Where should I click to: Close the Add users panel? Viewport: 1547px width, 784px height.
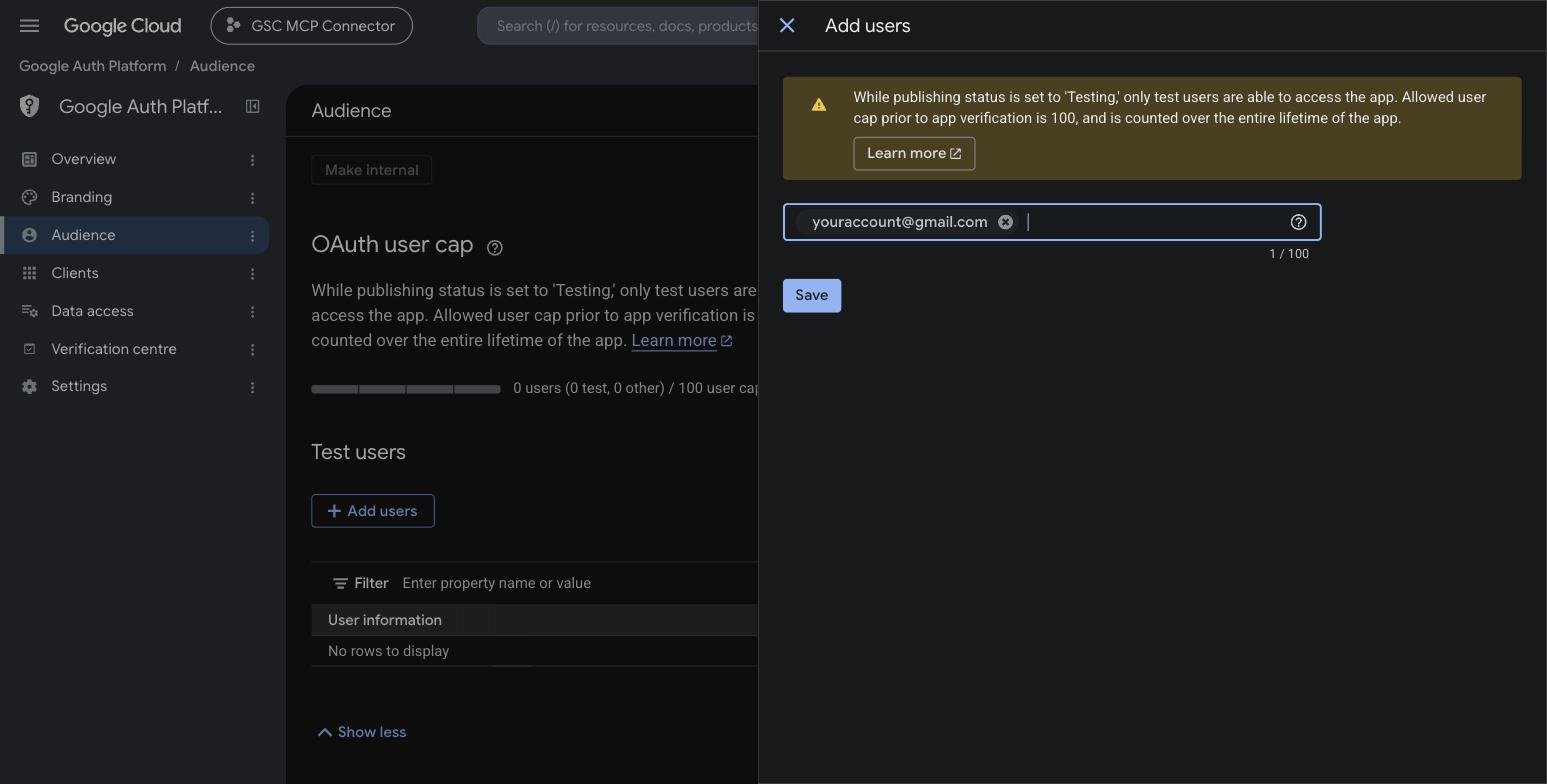coord(787,26)
